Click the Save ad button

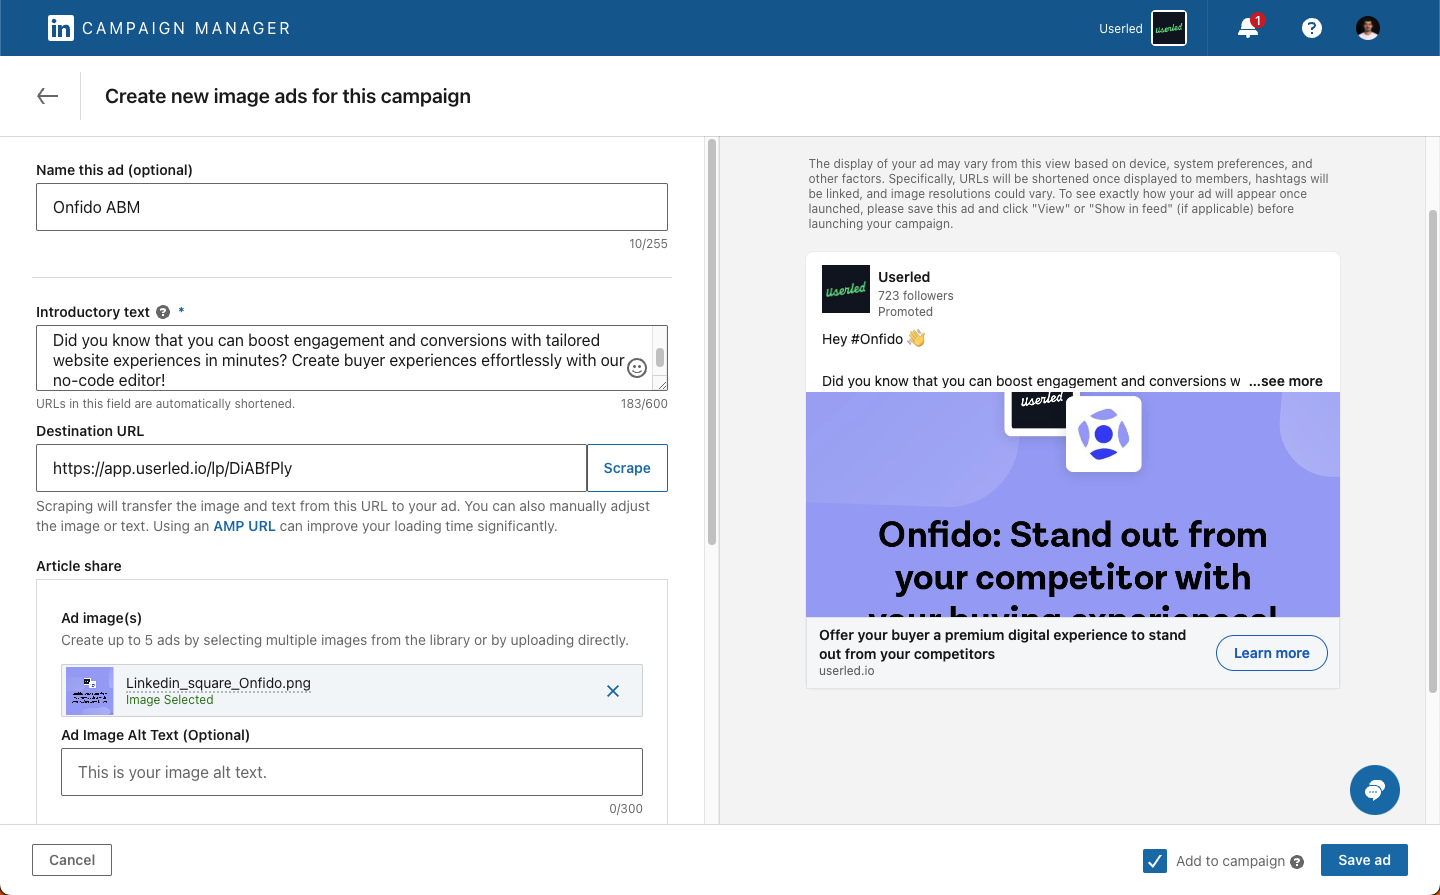pos(1364,860)
